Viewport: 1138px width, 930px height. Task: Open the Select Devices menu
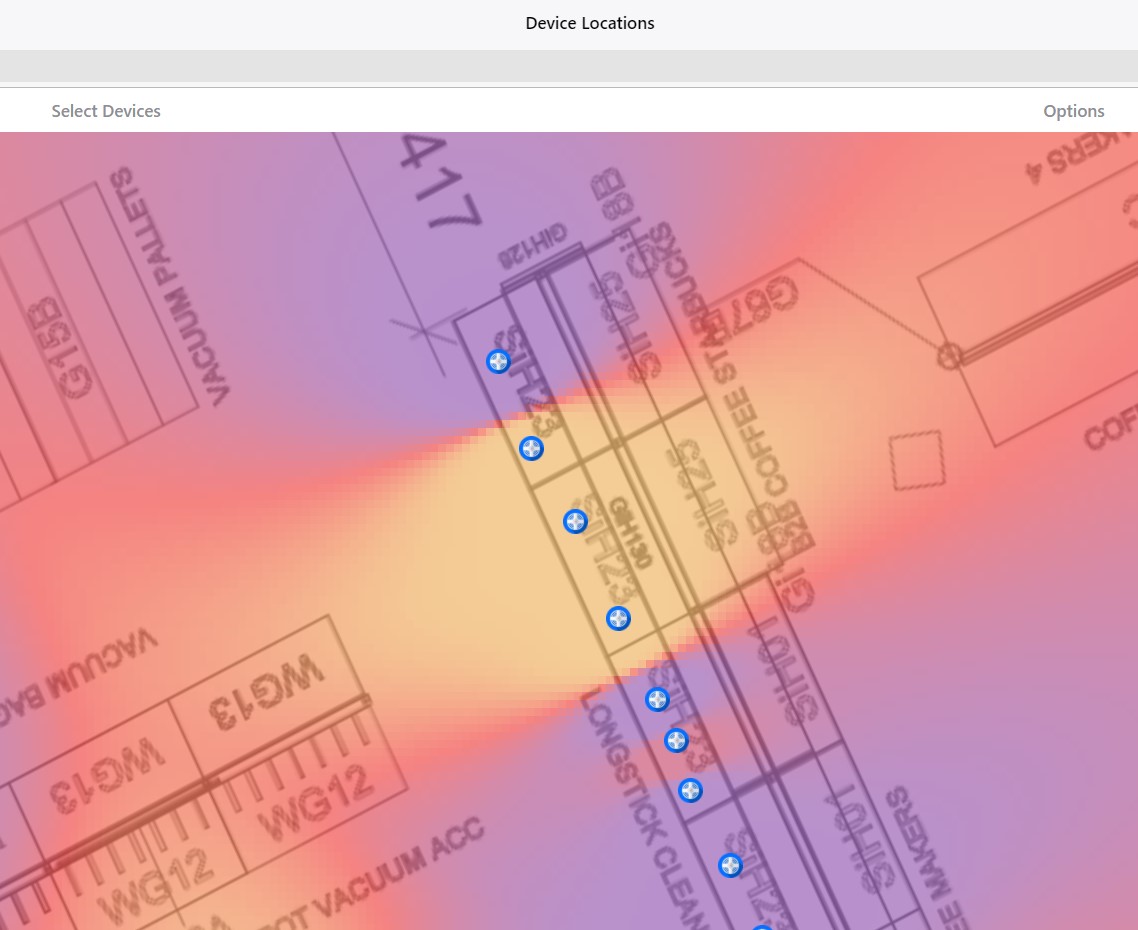[x=106, y=111]
